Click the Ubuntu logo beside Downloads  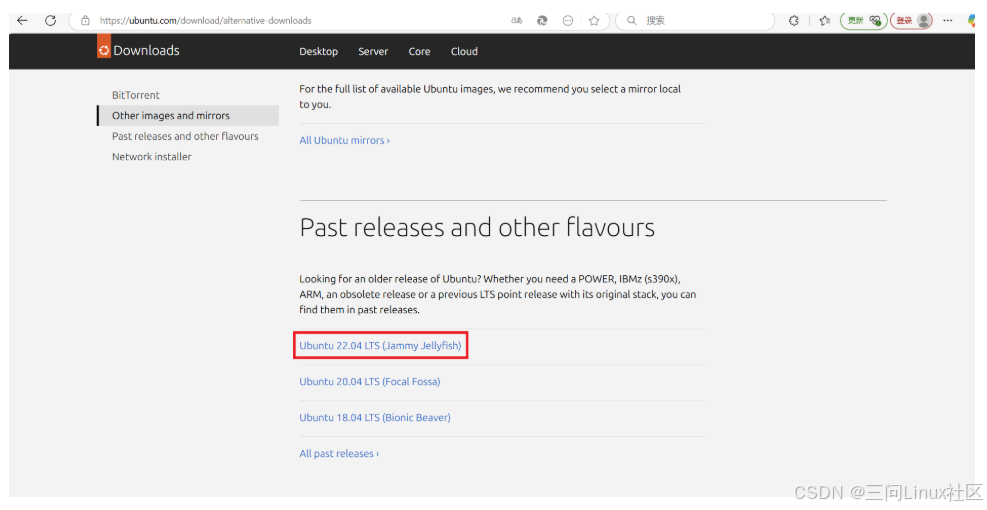(x=104, y=48)
